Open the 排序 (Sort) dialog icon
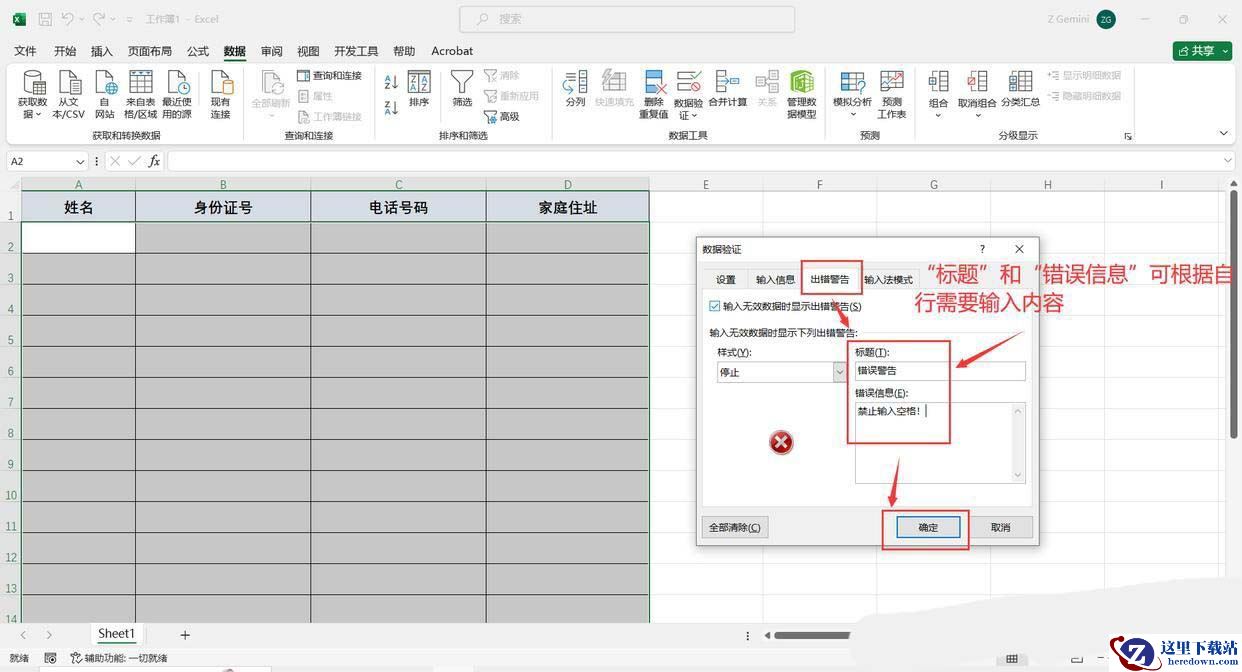The width and height of the screenshot is (1242, 672). point(419,90)
